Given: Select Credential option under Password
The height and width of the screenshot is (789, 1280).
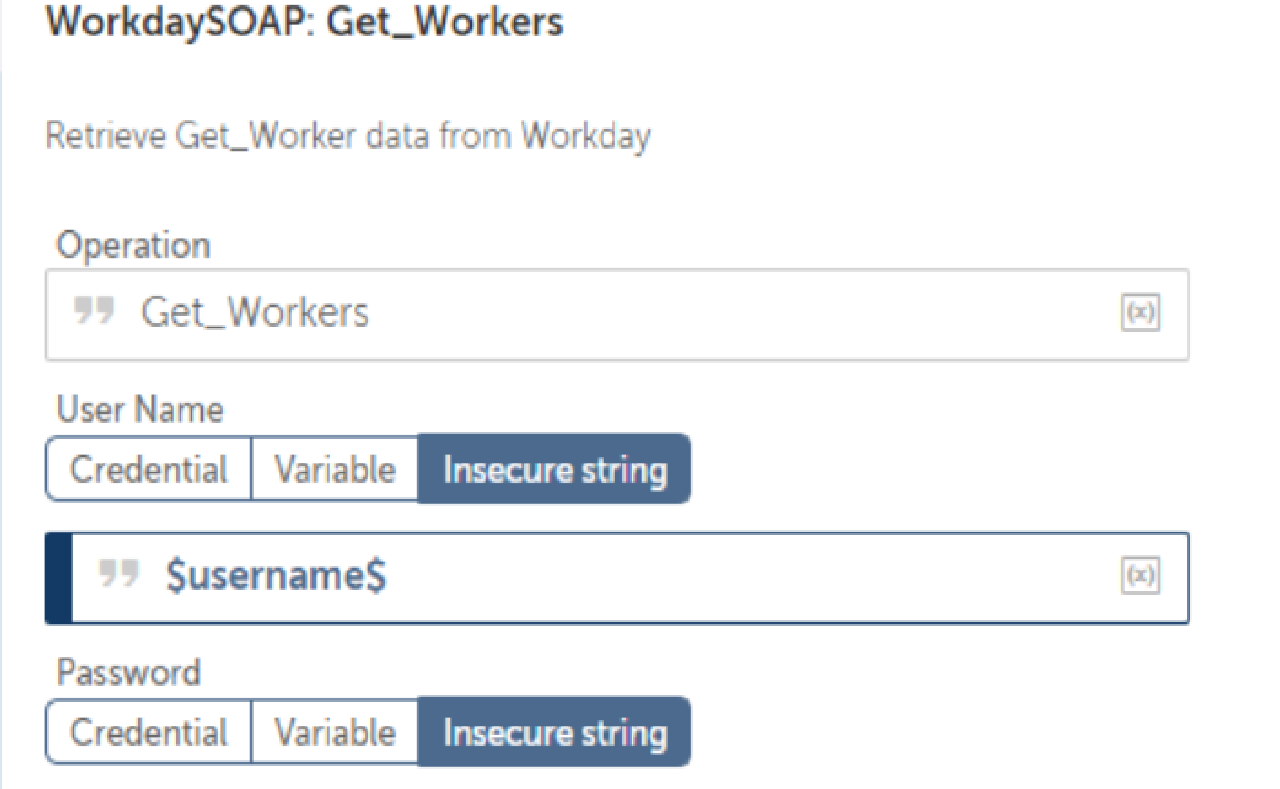Looking at the screenshot, I should tap(148, 732).
